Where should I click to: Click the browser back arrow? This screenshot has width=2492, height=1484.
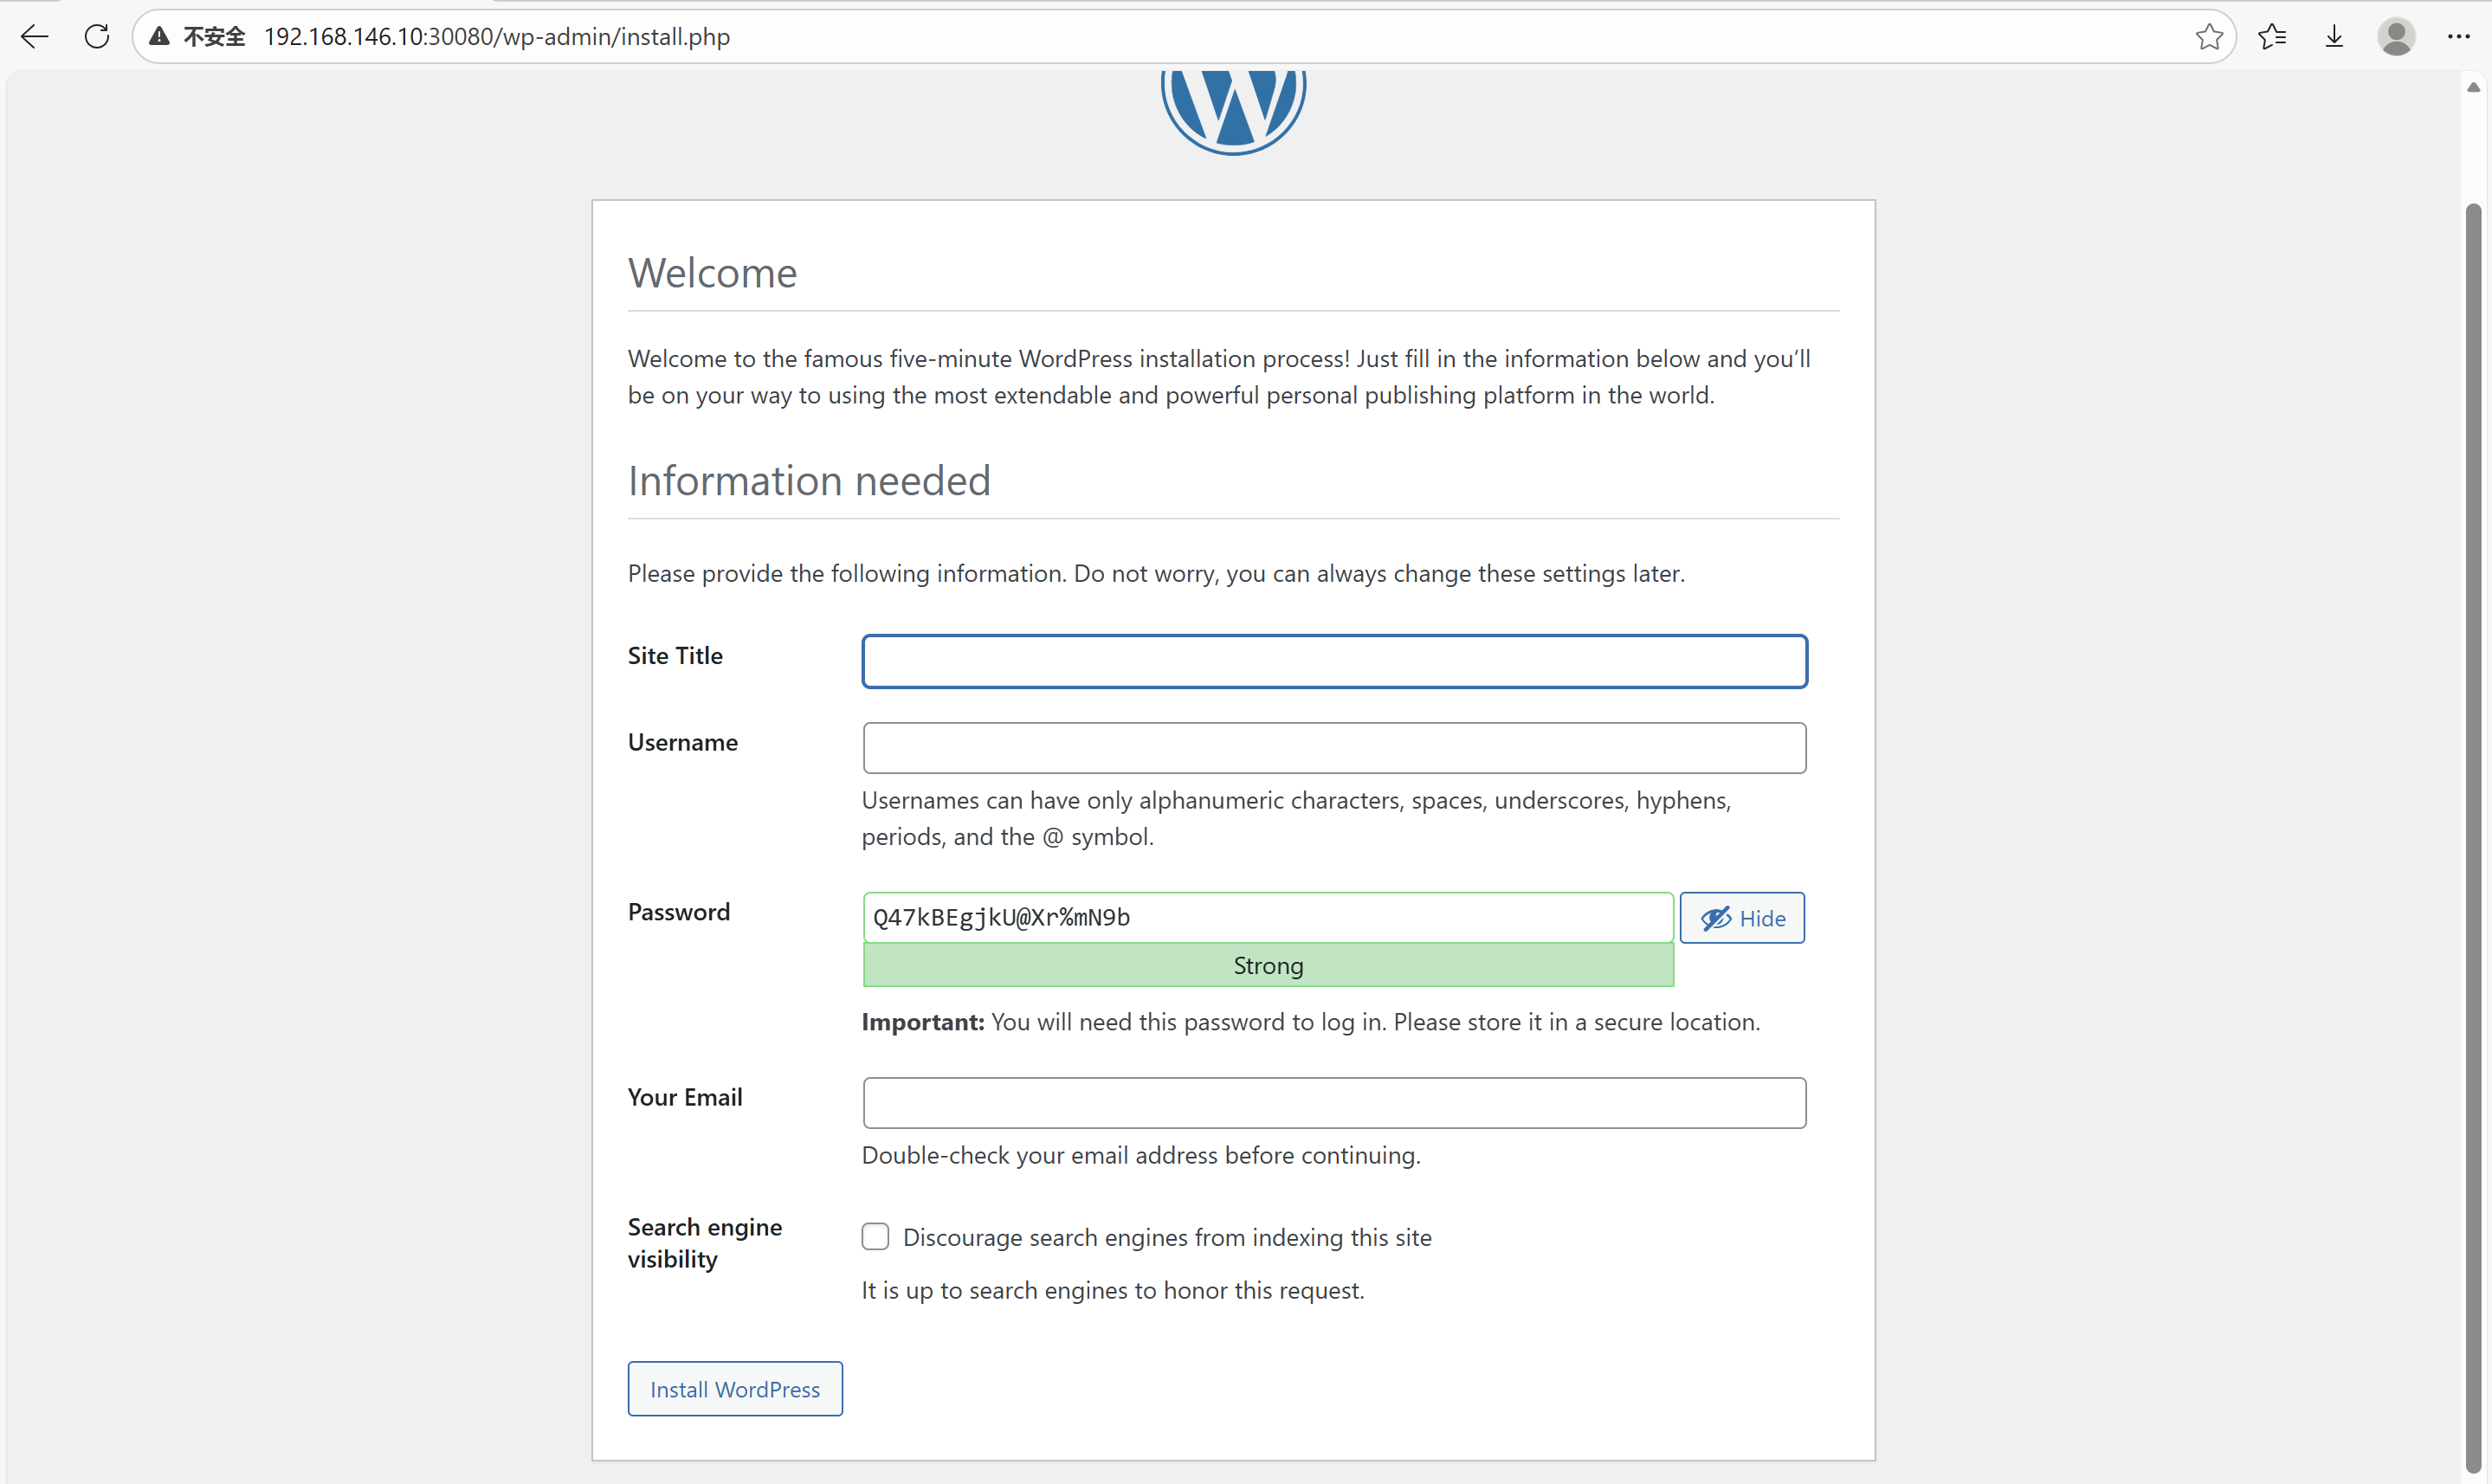point(34,37)
